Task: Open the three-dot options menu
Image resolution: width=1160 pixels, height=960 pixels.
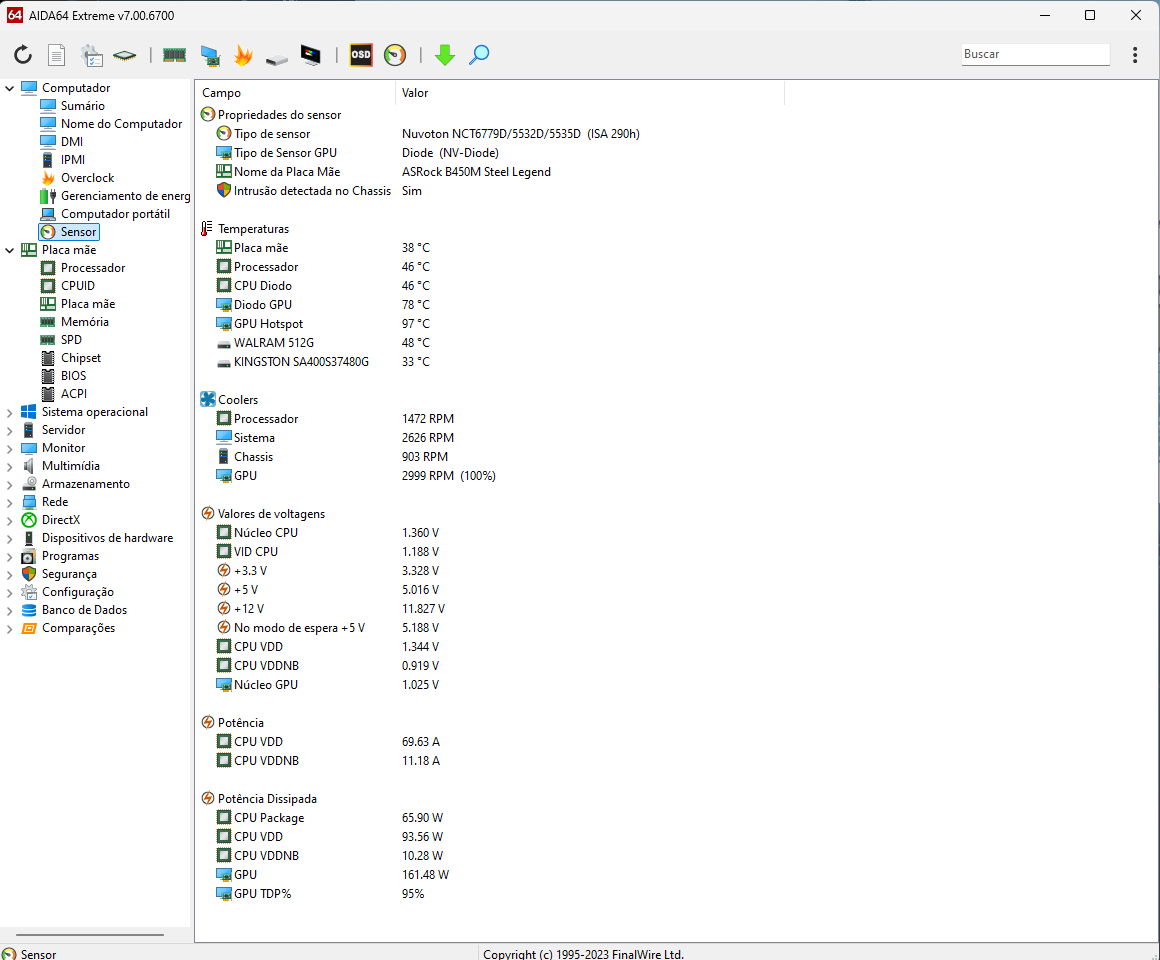Action: (x=1135, y=55)
